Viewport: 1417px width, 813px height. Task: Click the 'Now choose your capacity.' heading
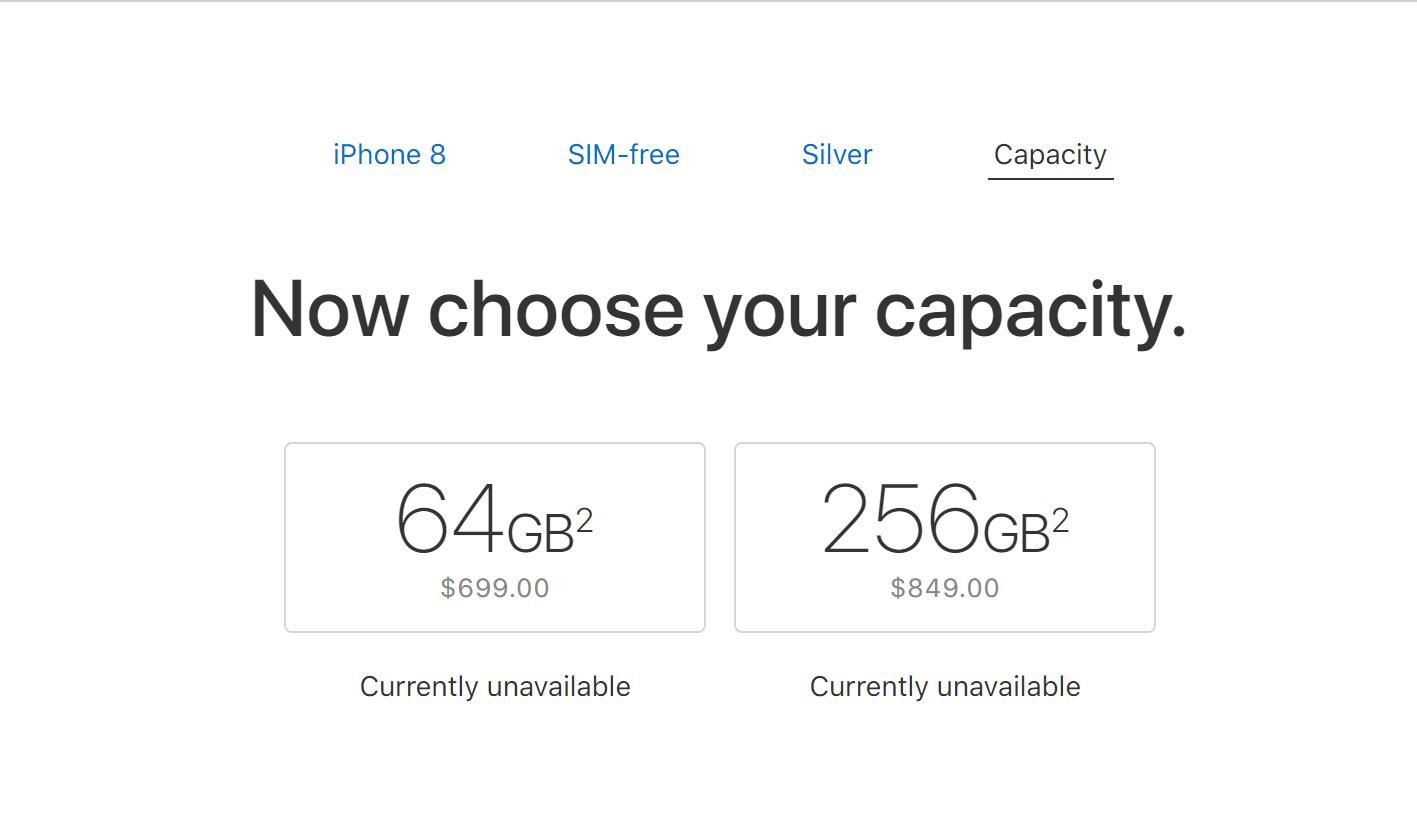pos(718,310)
